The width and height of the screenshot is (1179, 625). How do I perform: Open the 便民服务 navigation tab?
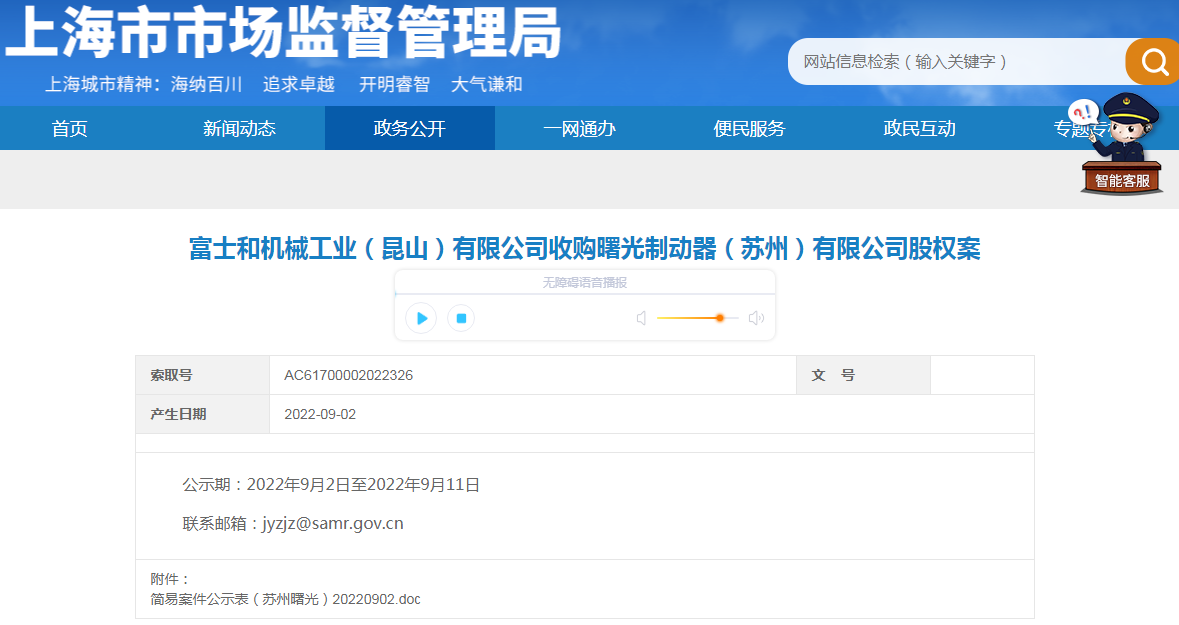[749, 129]
